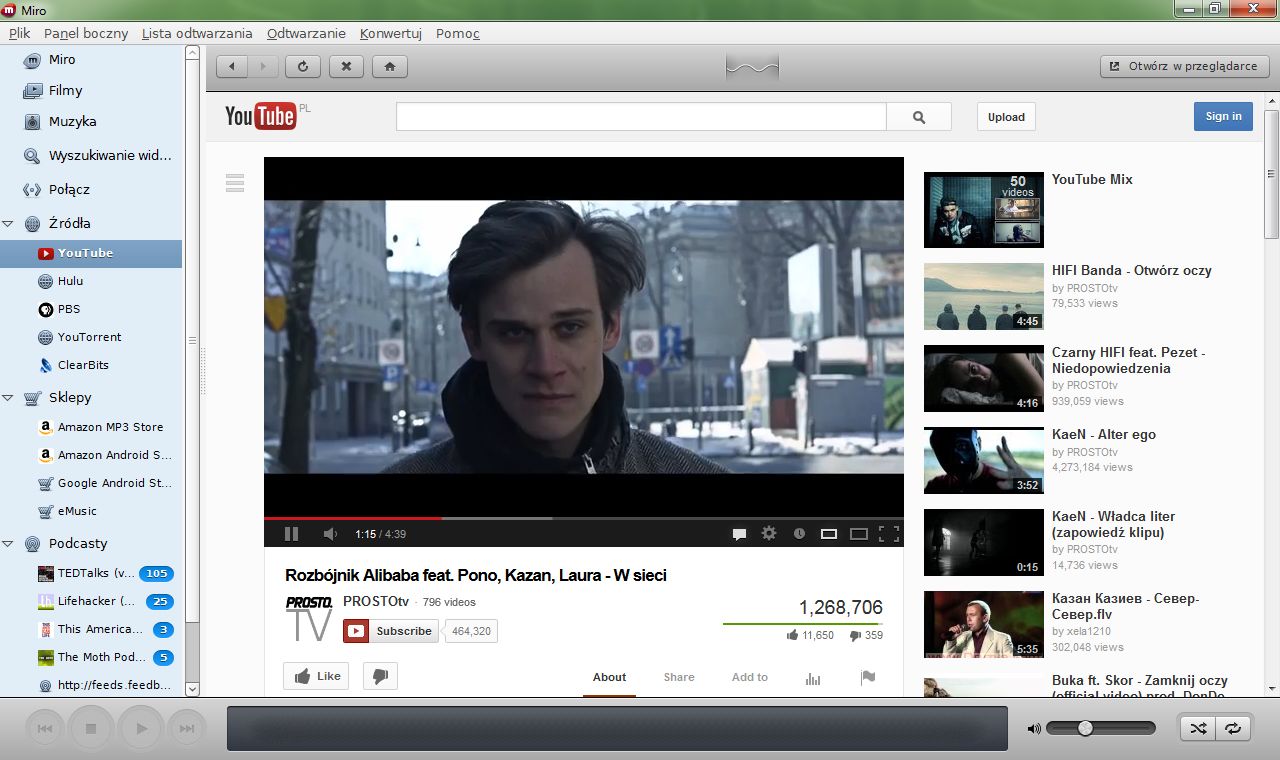This screenshot has height=760, width=1280.
Task: Toggle shuffle in Miro player bar
Action: (x=1198, y=729)
